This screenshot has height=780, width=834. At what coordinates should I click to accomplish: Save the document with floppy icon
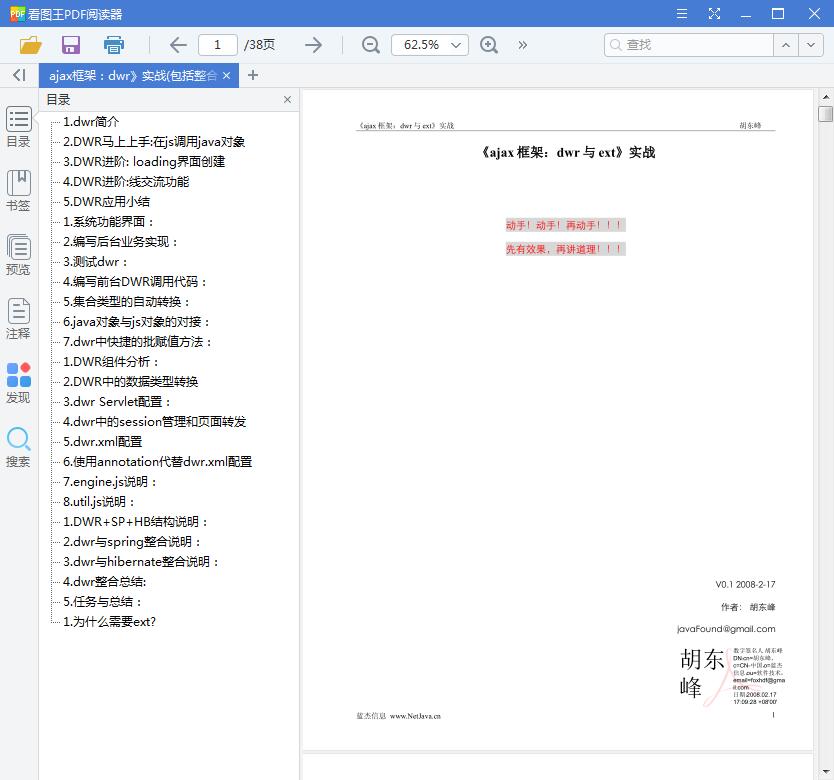pyautogui.click(x=71, y=45)
